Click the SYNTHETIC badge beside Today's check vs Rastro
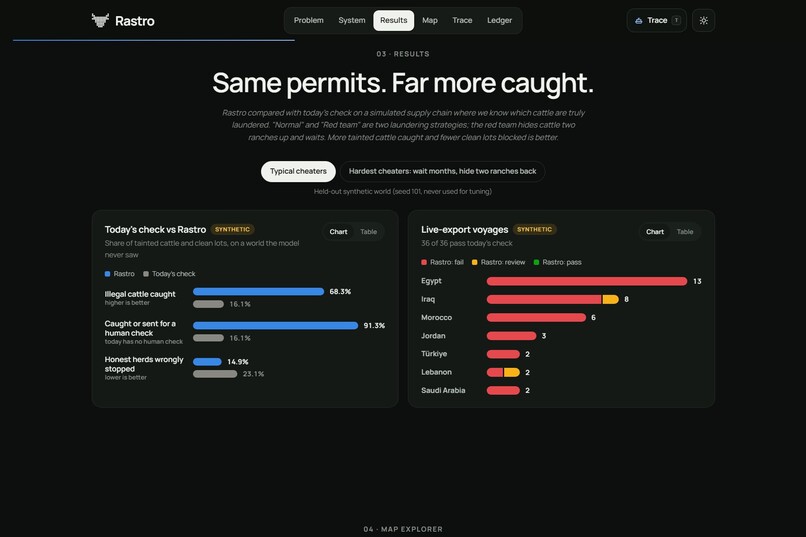 point(232,230)
